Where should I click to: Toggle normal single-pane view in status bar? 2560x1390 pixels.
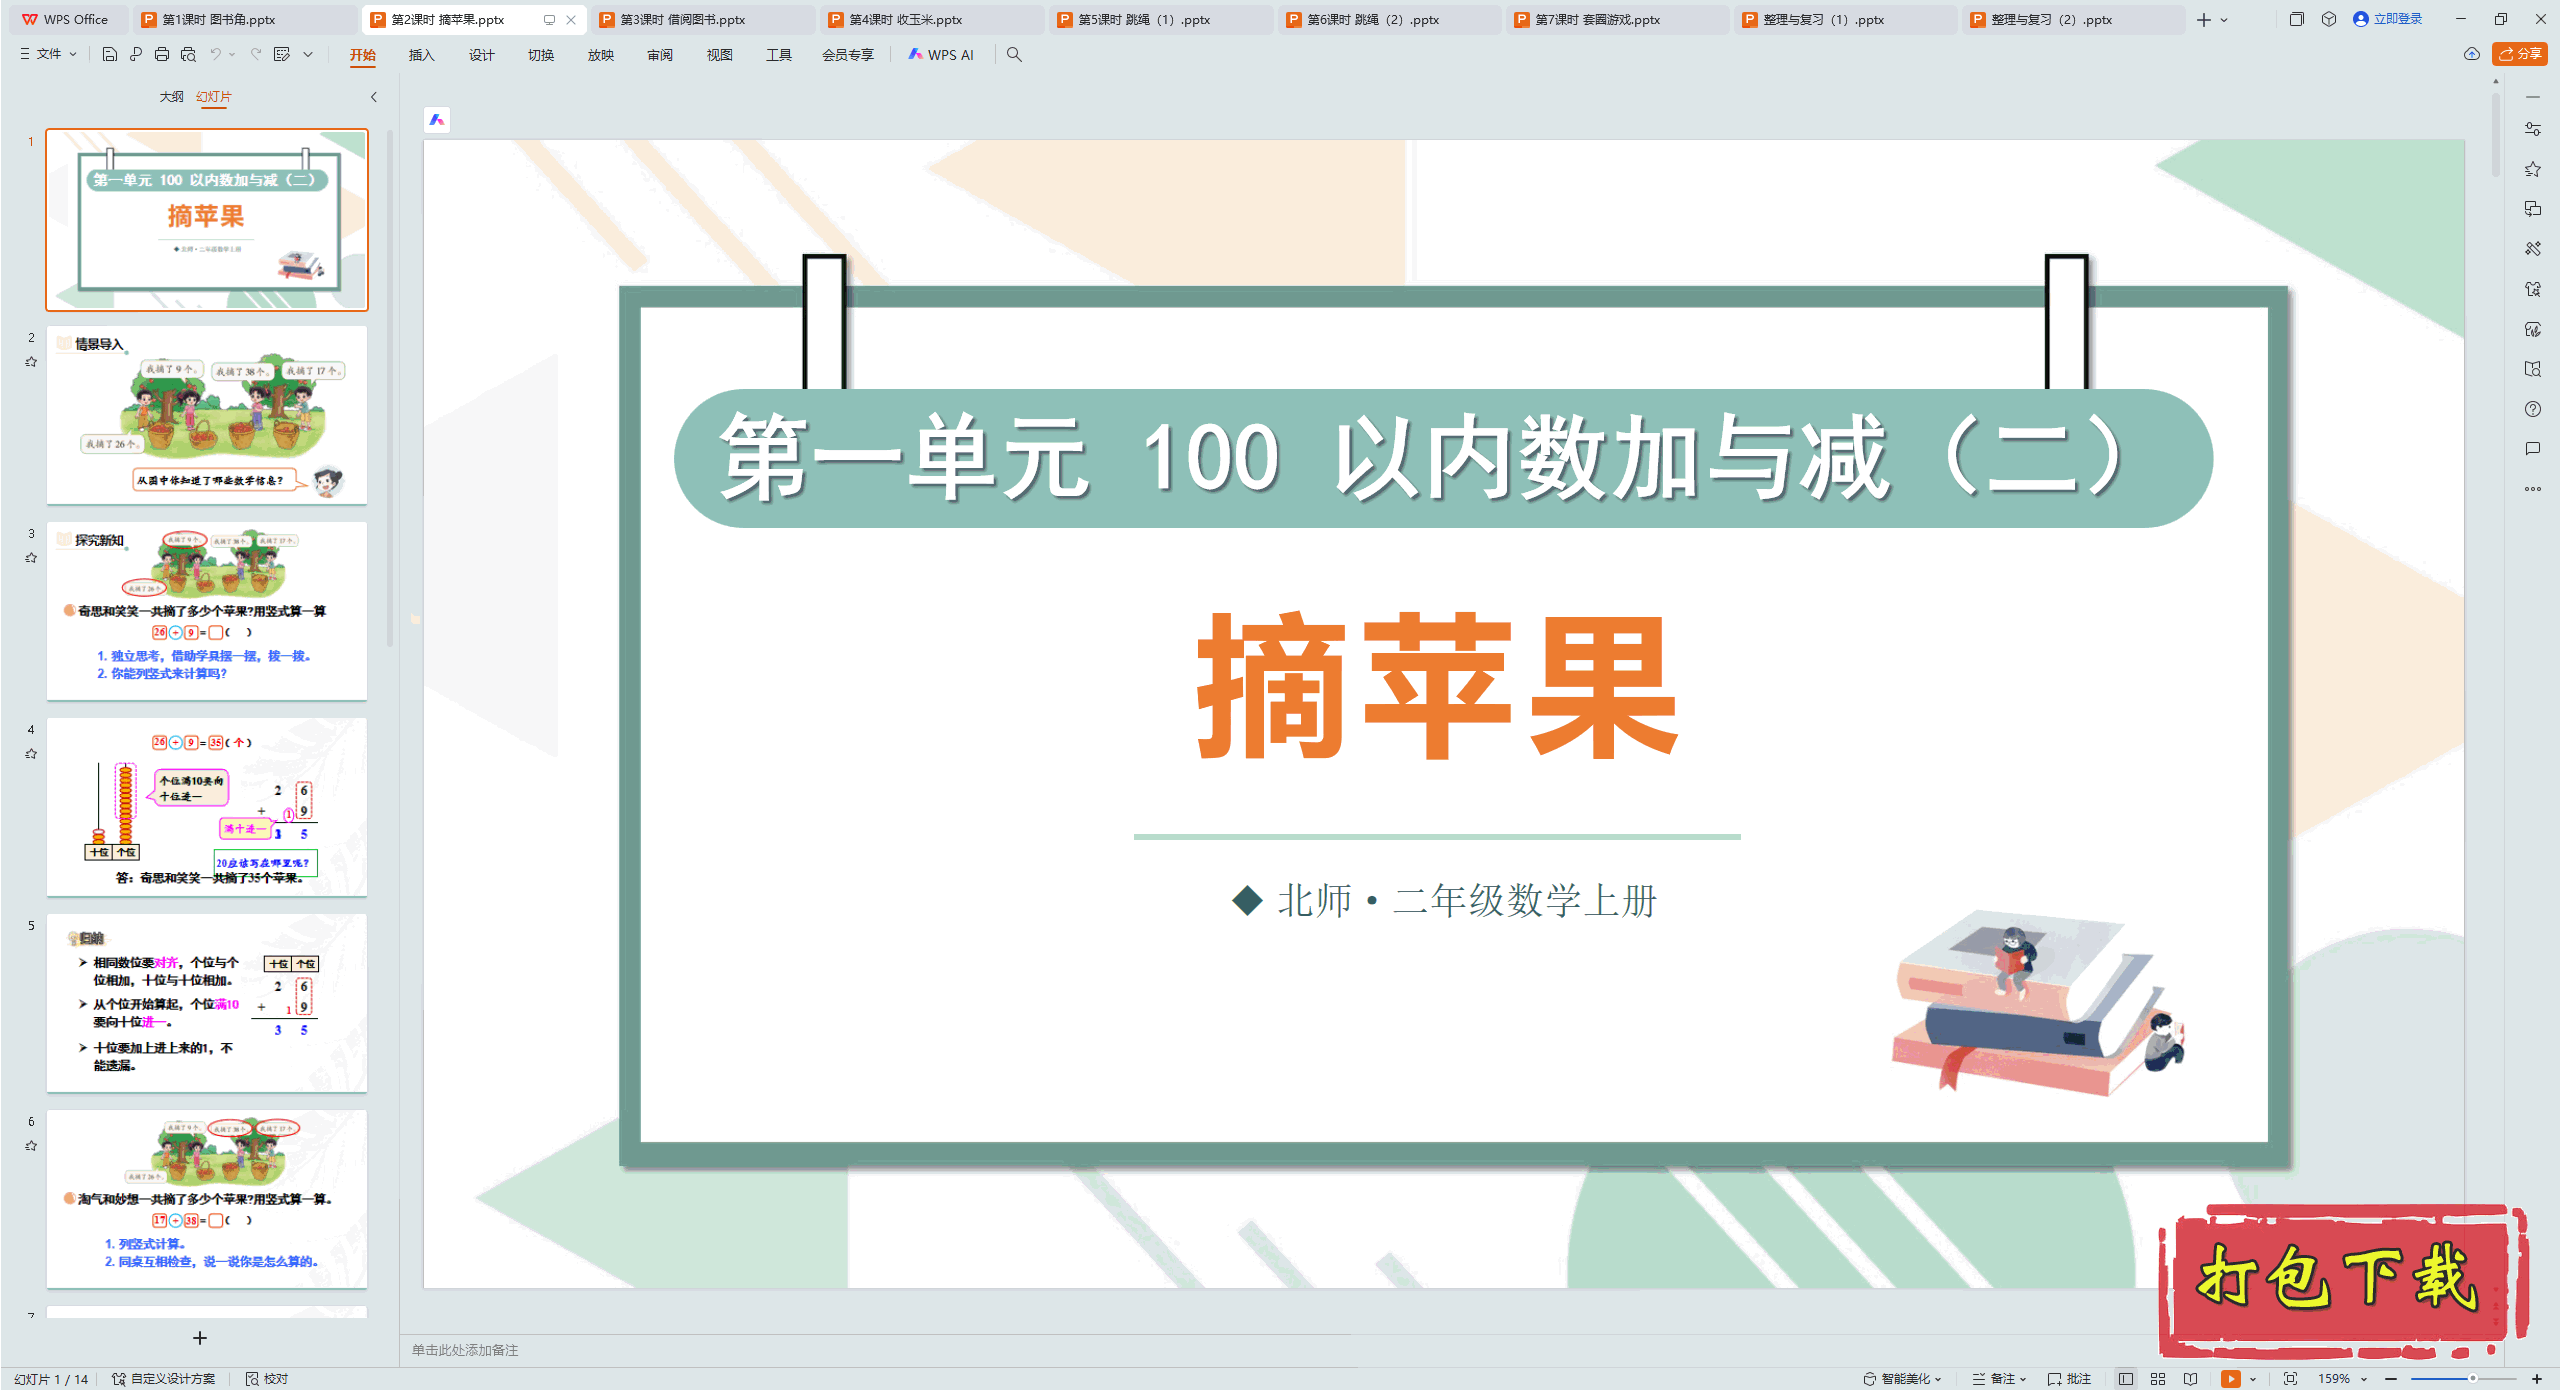[2125, 1378]
